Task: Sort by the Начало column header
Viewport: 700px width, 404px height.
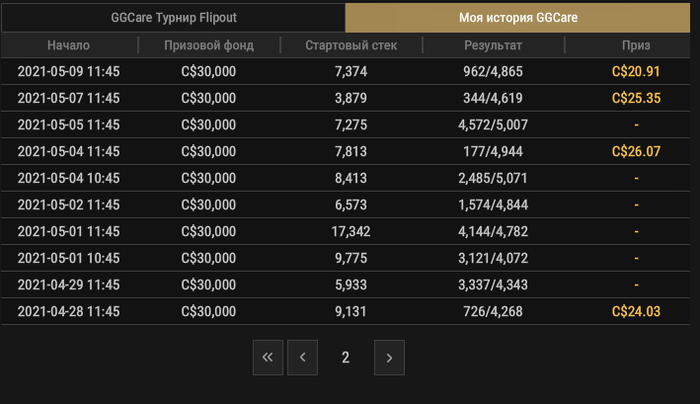Action: [69, 45]
